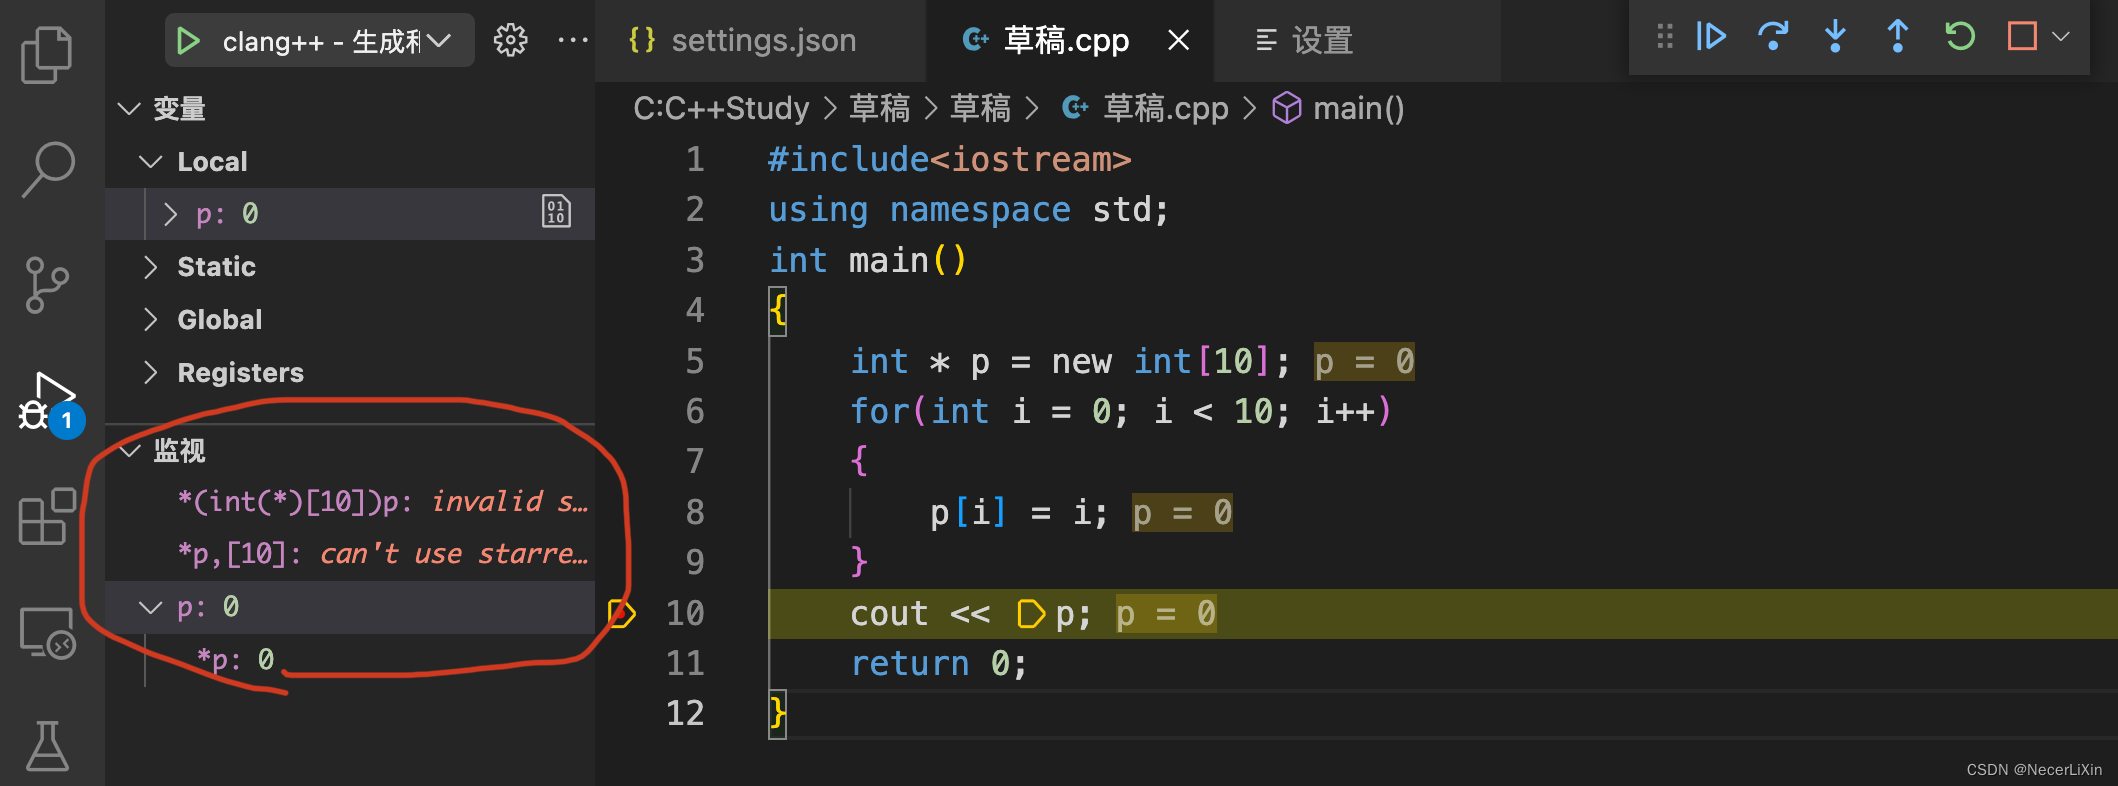Click Step Into in debug toolbar
Screen dimensions: 2118x786
[x=1835, y=37]
